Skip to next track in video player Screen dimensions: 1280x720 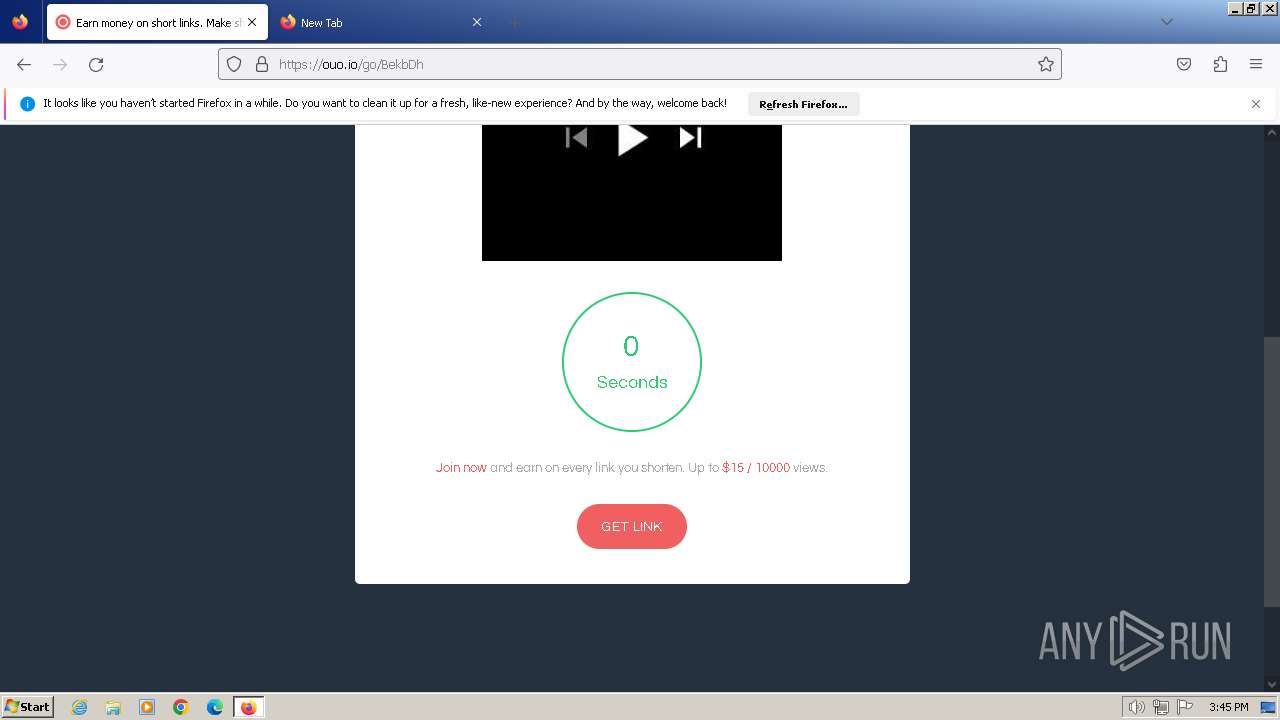point(690,138)
